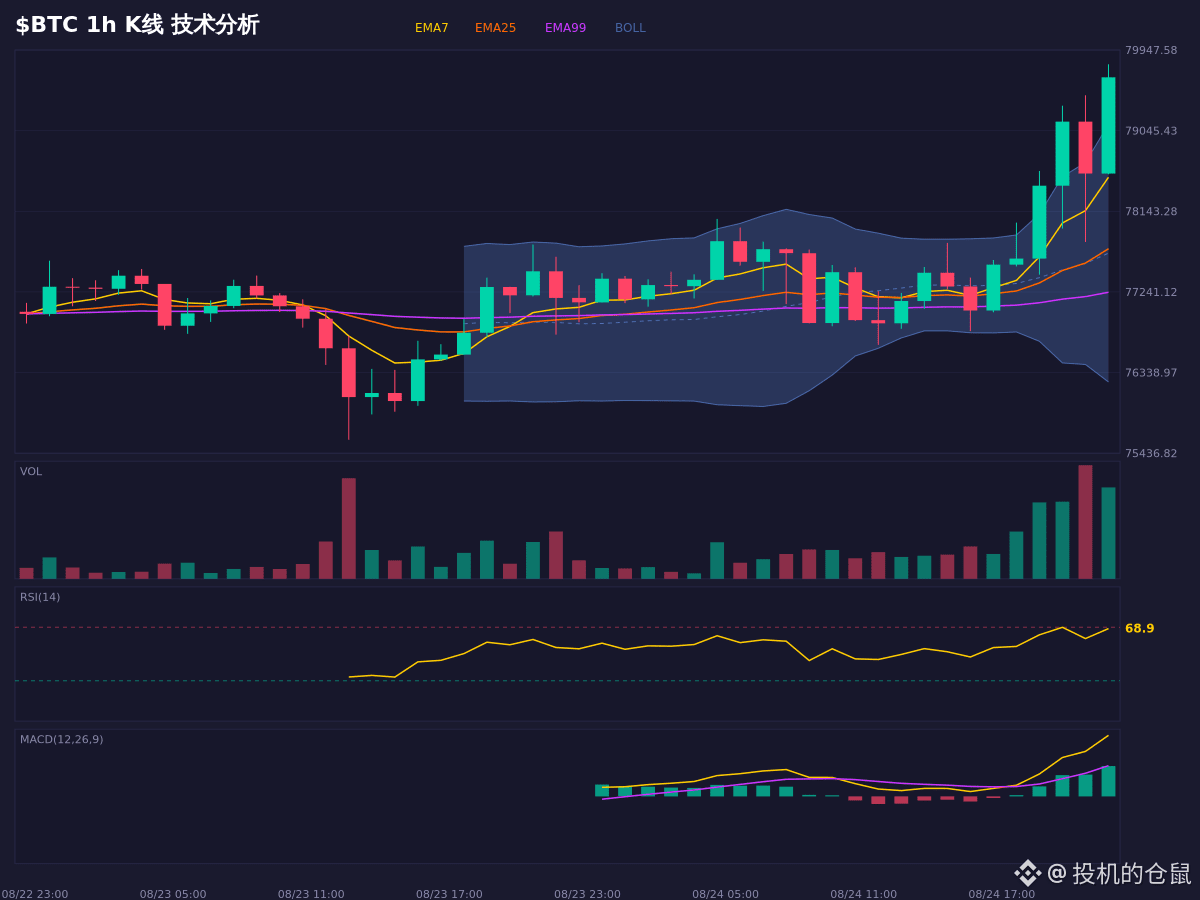Click the 79947.58 price axis label
Screen dimensions: 1200x900
point(1151,50)
